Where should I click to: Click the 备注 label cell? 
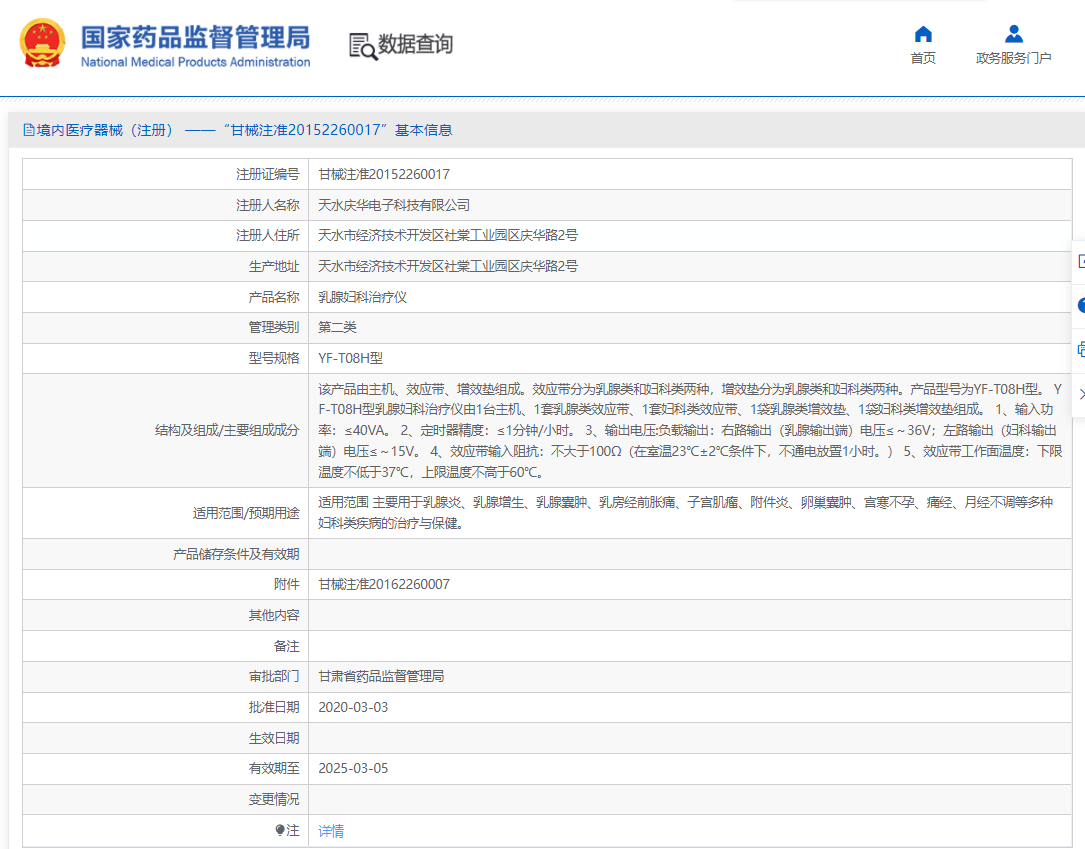click(x=165, y=646)
